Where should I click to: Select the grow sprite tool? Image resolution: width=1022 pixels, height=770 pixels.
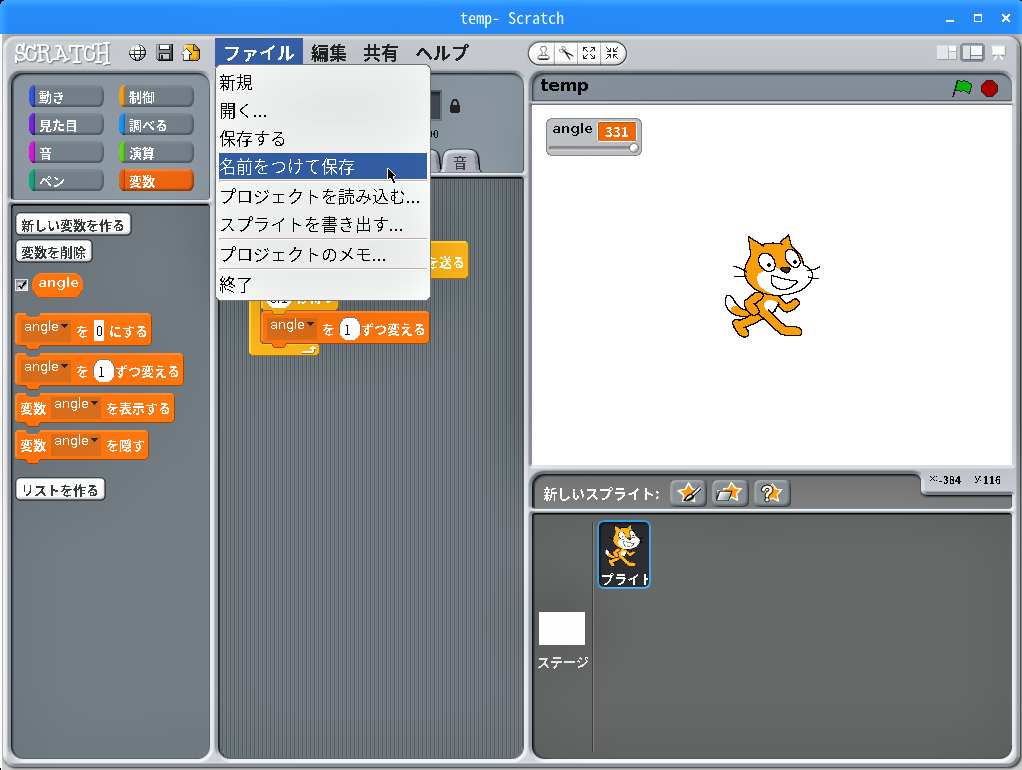[589, 53]
